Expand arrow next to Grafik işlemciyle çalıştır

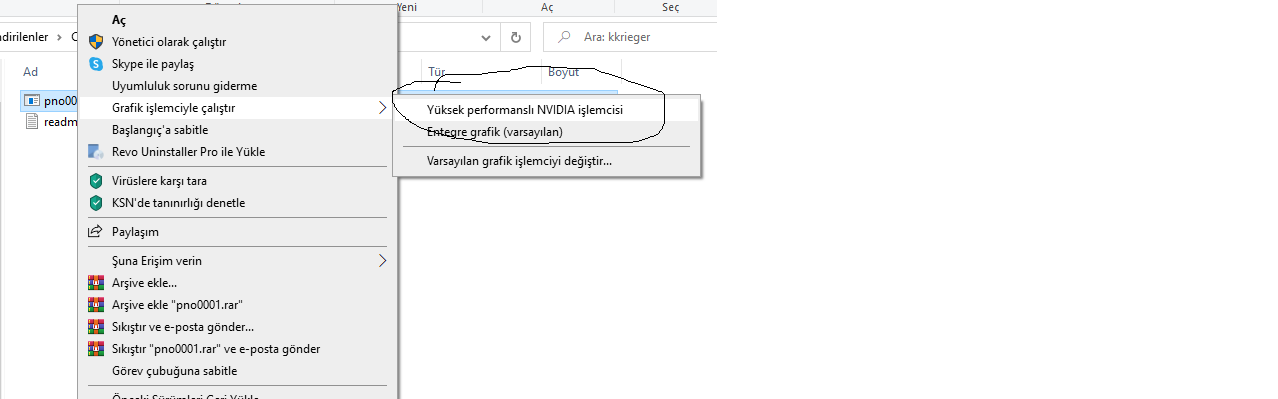click(383, 108)
